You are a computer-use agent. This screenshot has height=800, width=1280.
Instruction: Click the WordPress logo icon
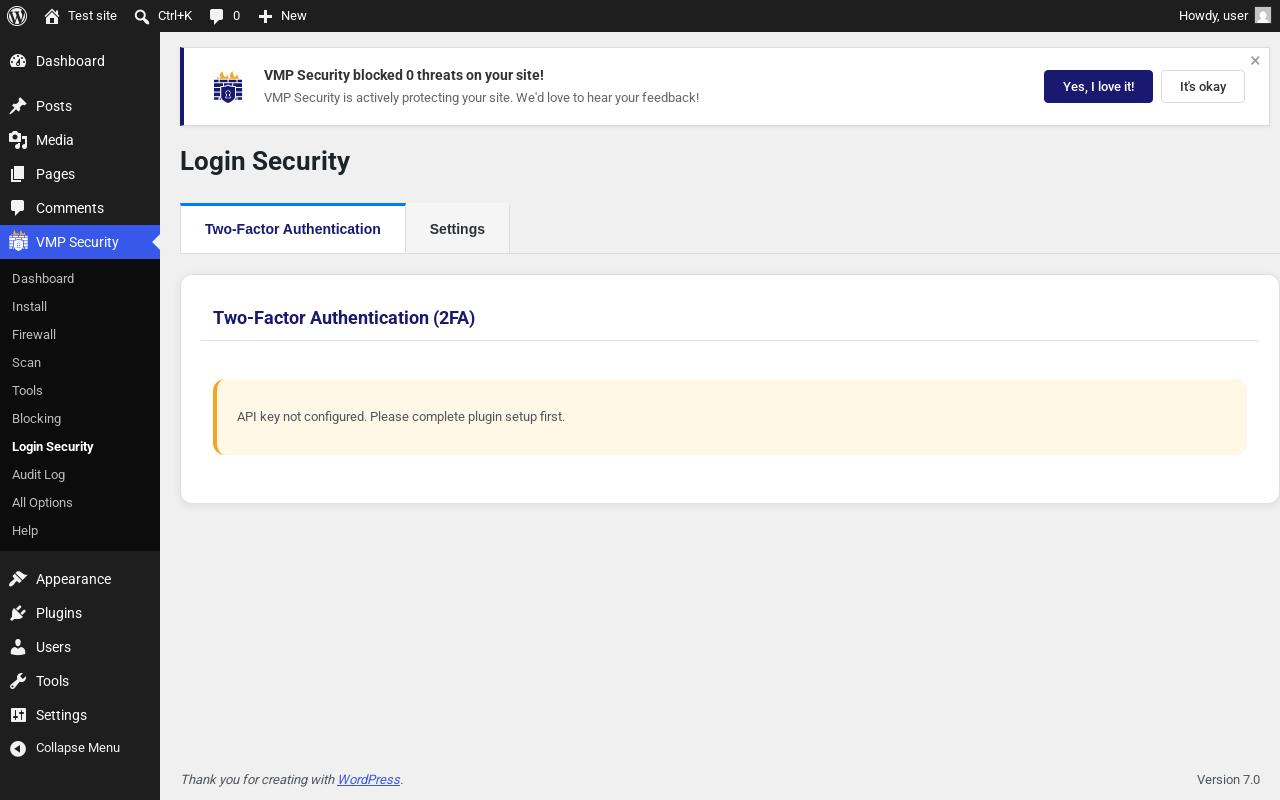[17, 16]
